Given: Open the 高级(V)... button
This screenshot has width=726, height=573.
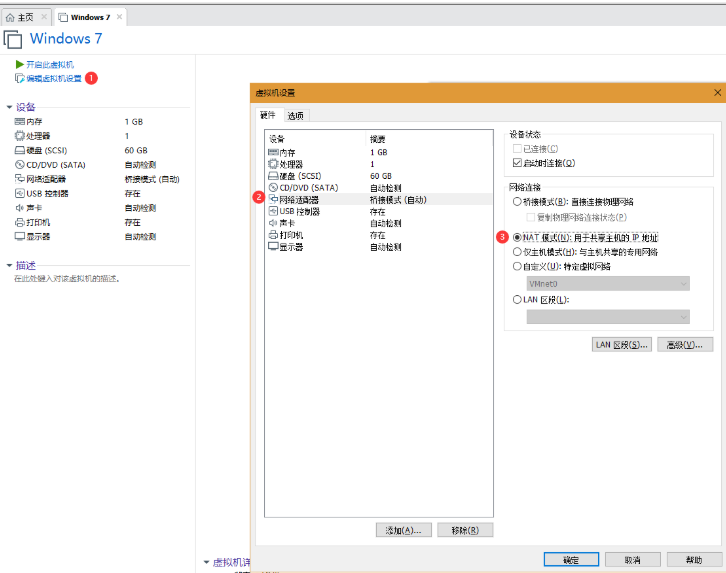Looking at the screenshot, I should coord(685,344).
